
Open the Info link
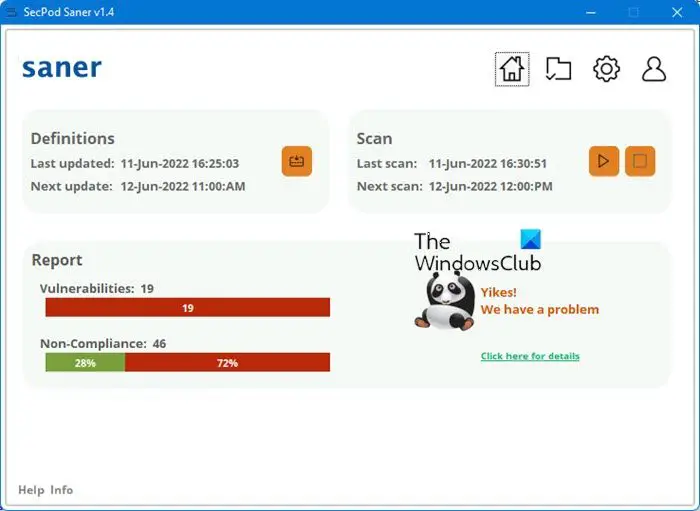coord(62,490)
